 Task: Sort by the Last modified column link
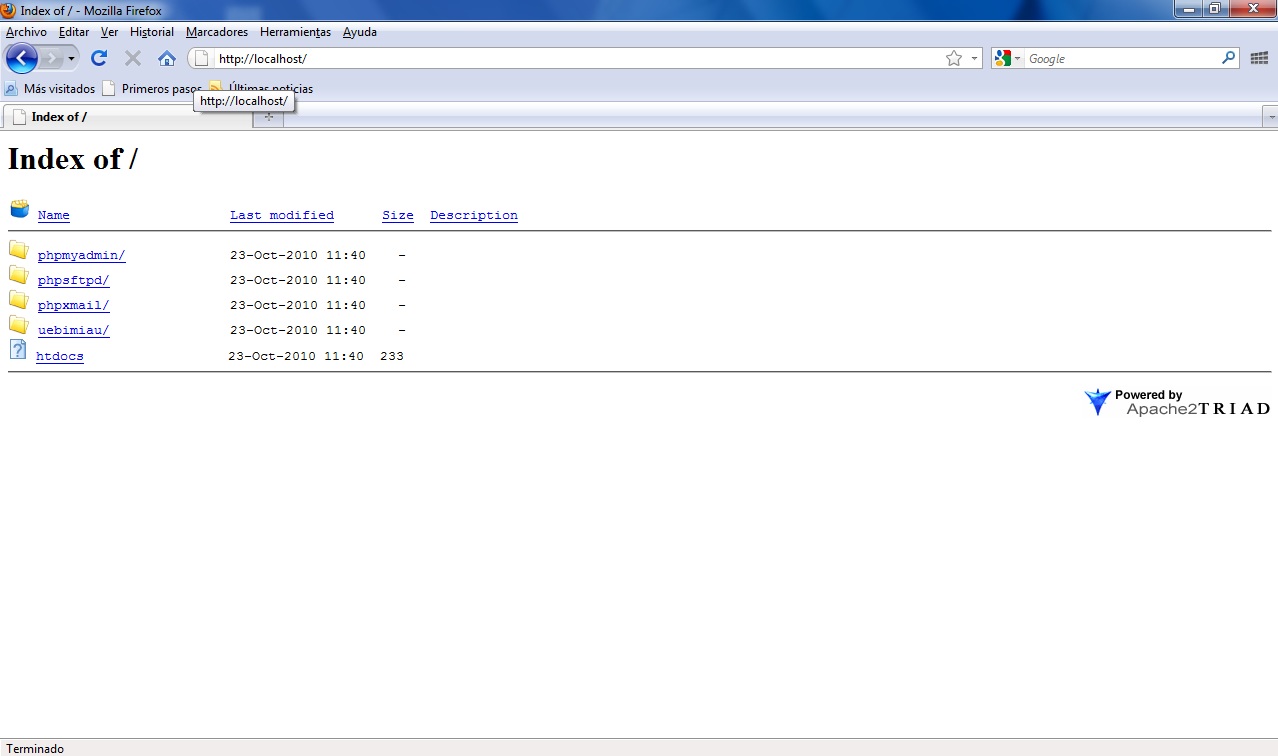(281, 214)
